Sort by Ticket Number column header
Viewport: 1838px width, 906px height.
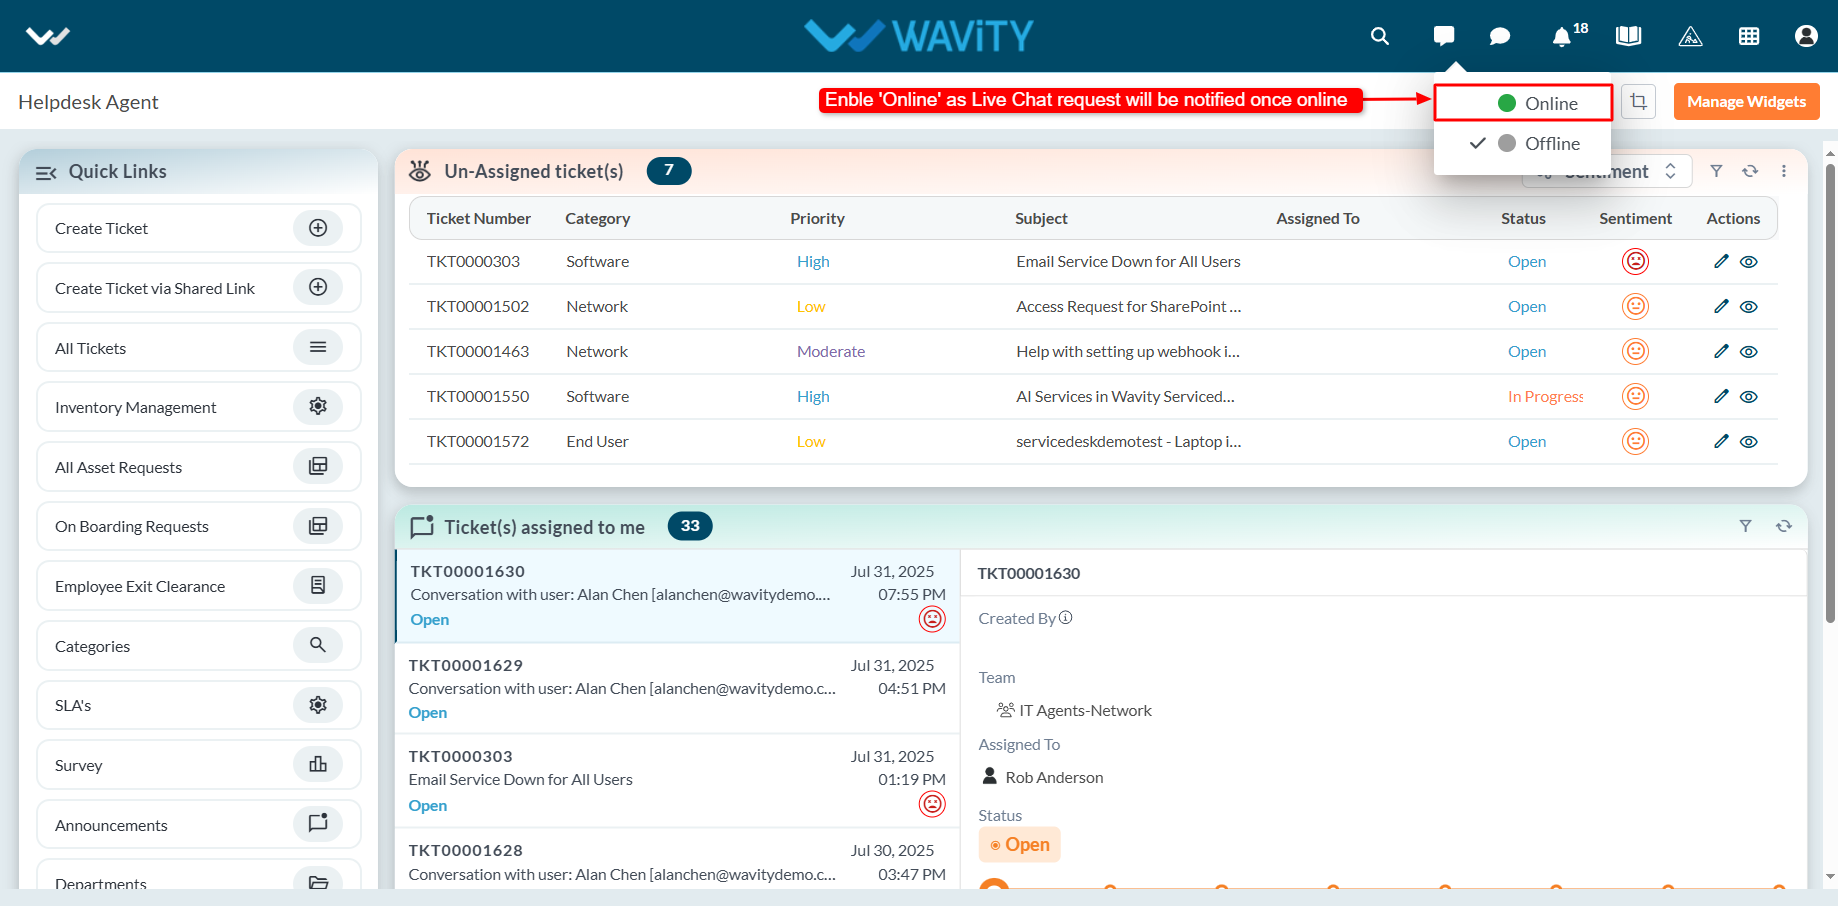[x=479, y=218]
